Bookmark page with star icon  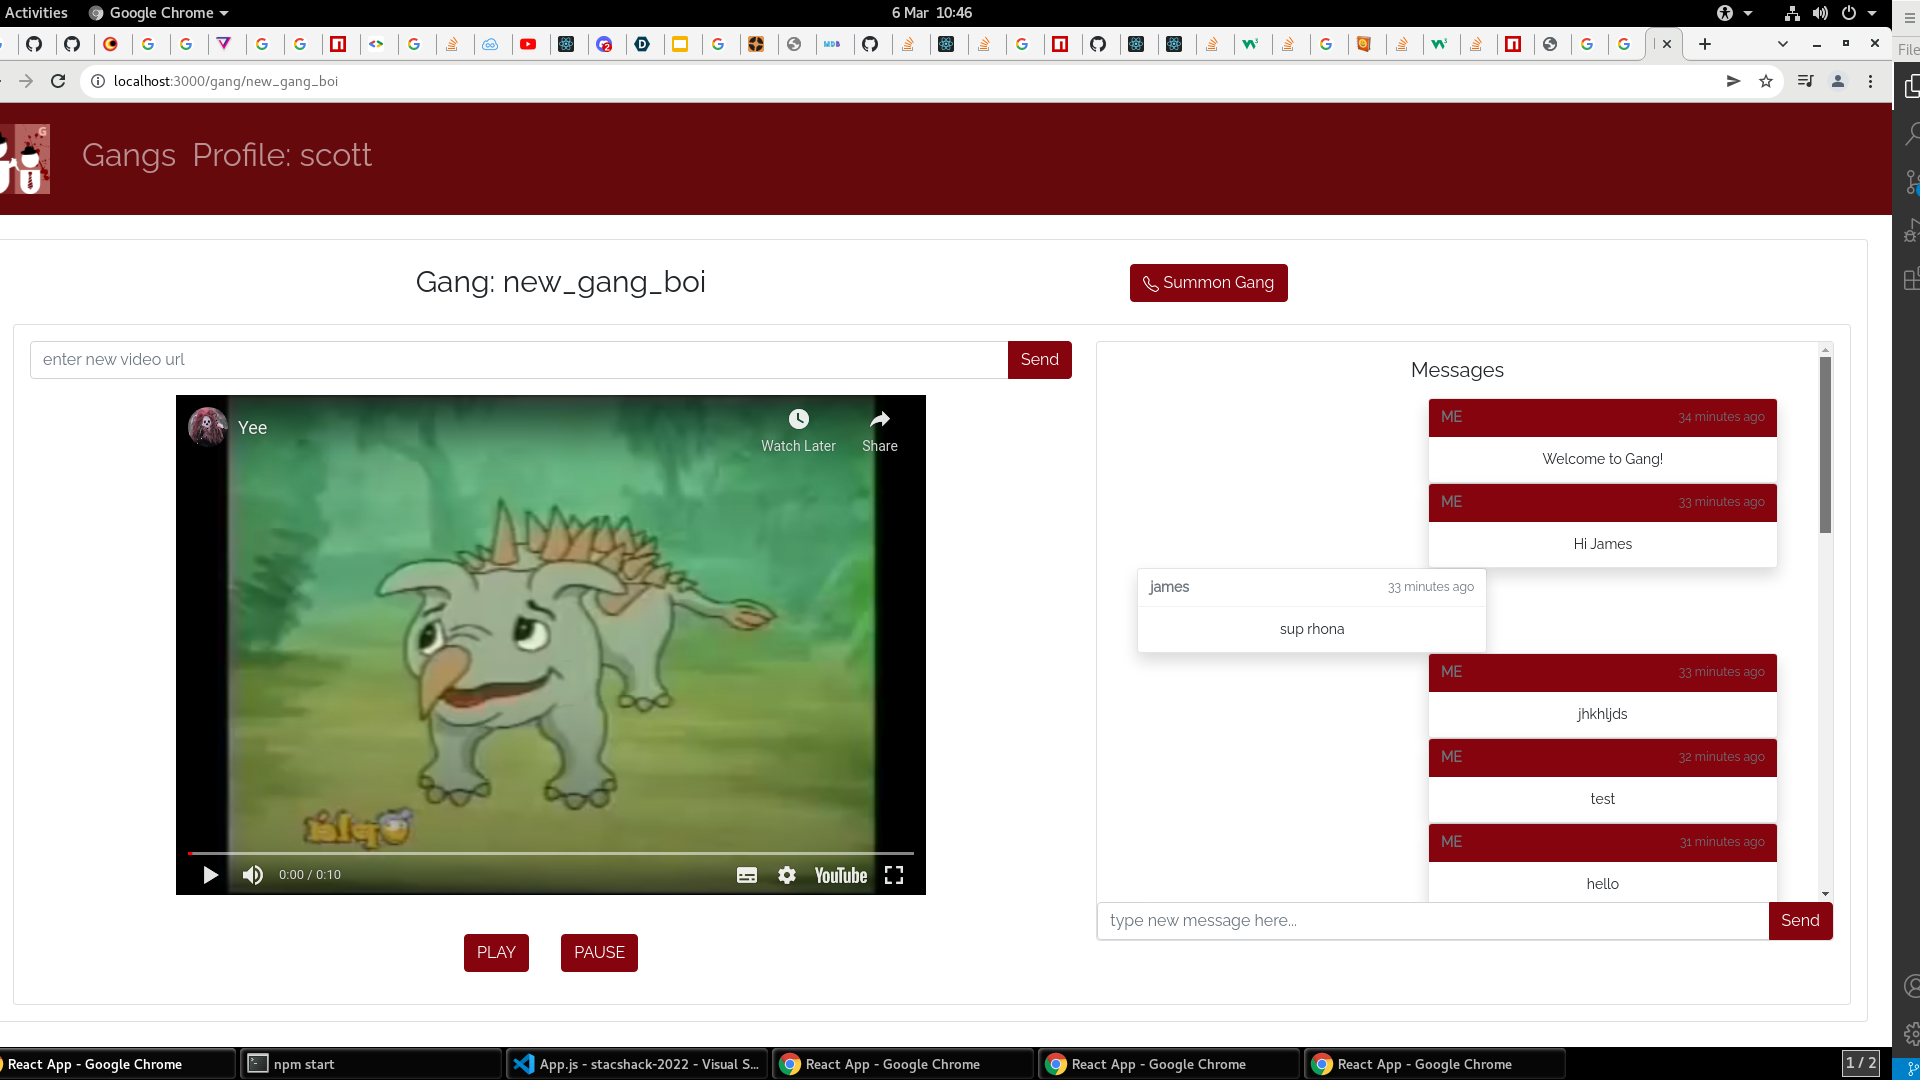pos(1766,81)
